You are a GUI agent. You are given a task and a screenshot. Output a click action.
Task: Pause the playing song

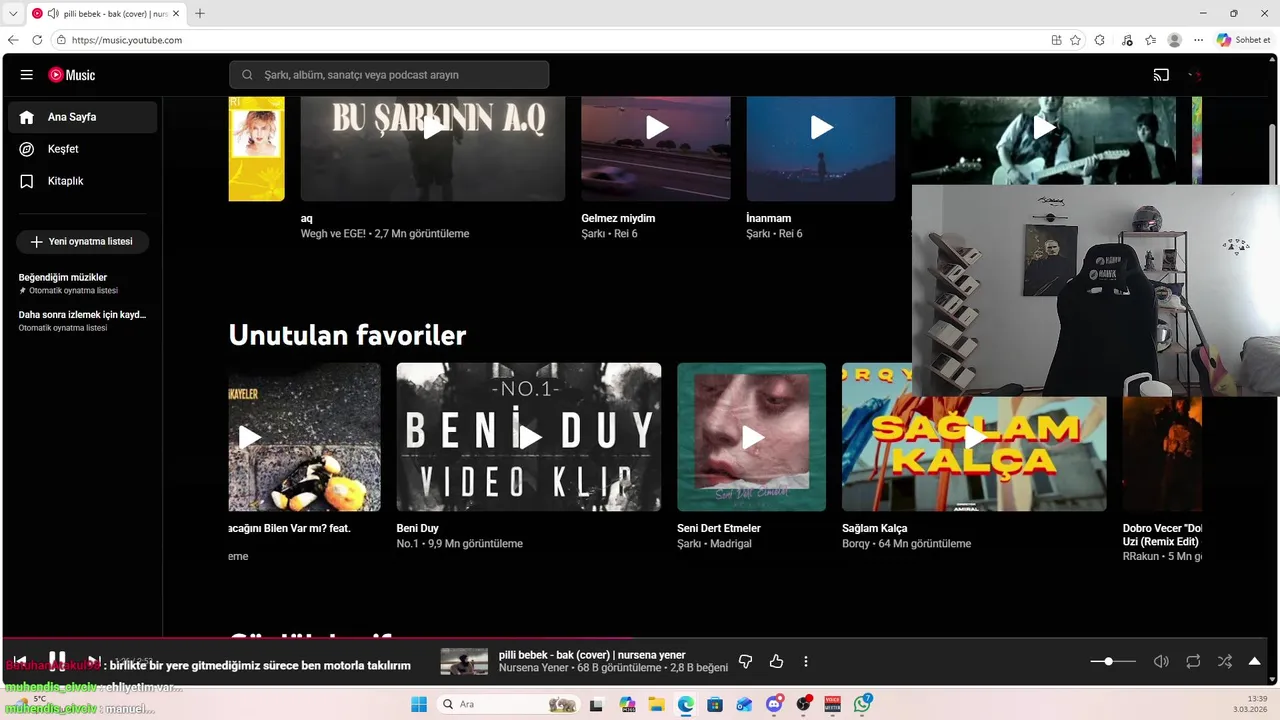pos(57,660)
